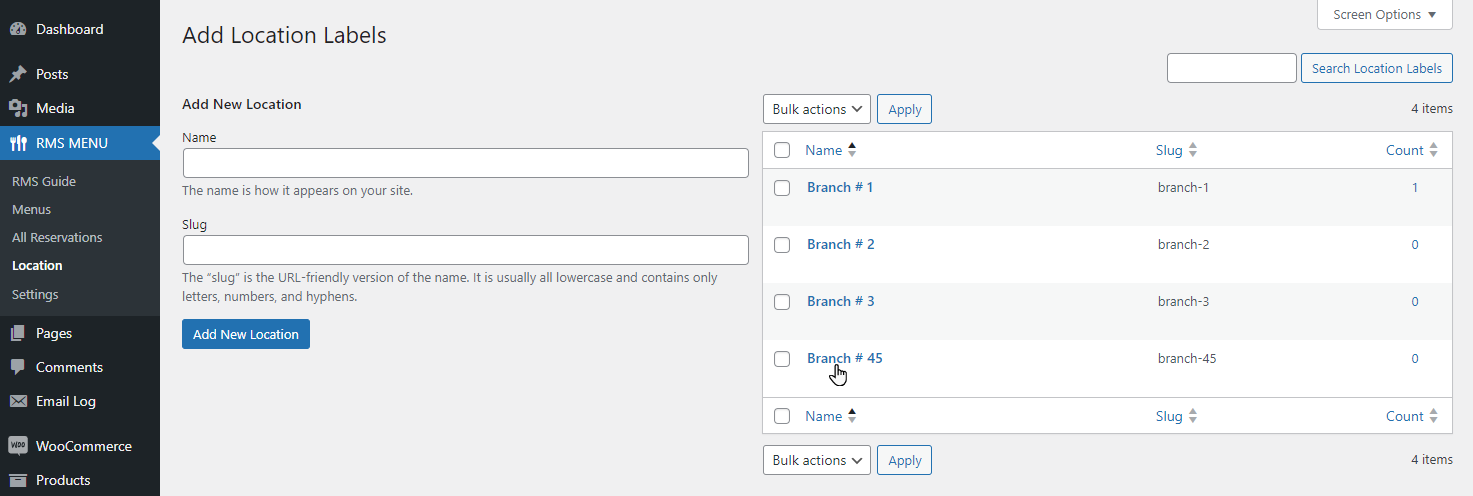Click the Add New Location button

click(246, 334)
